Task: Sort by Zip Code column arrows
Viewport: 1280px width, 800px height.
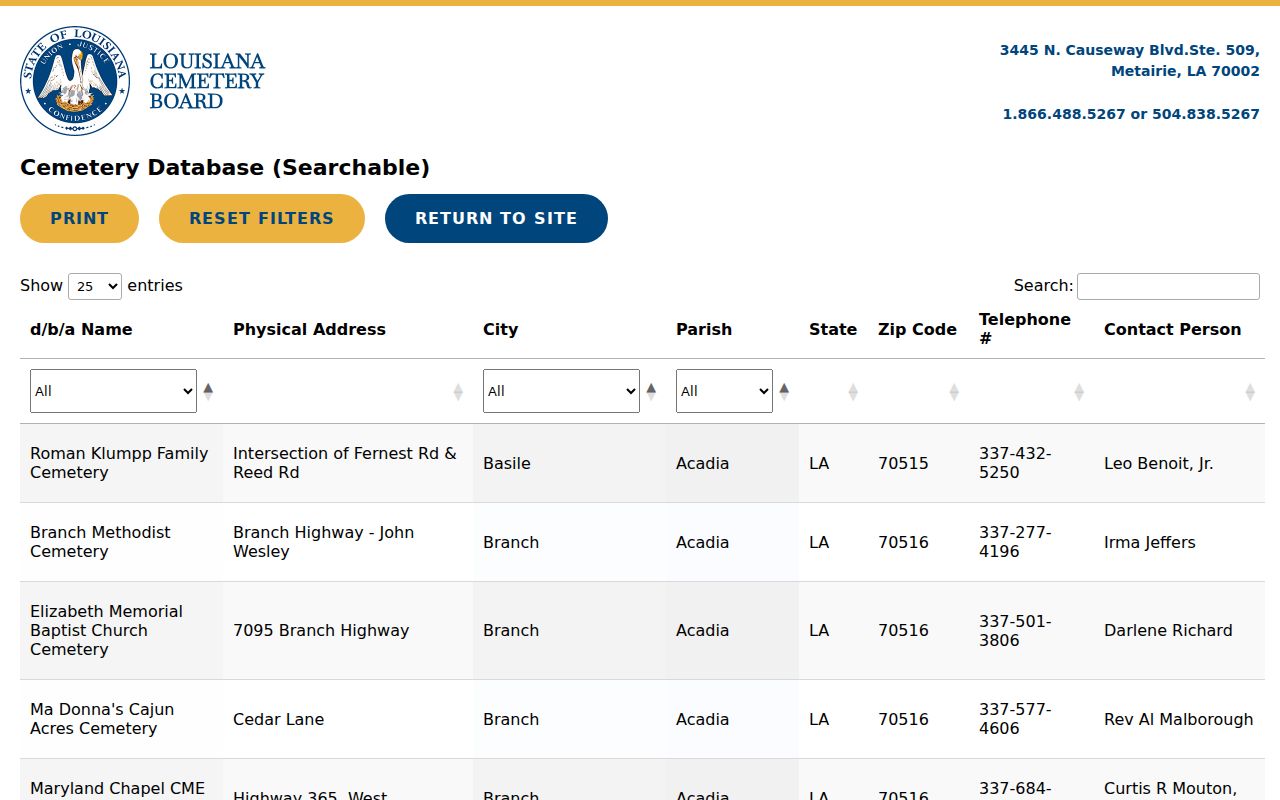Action: [x=954, y=392]
